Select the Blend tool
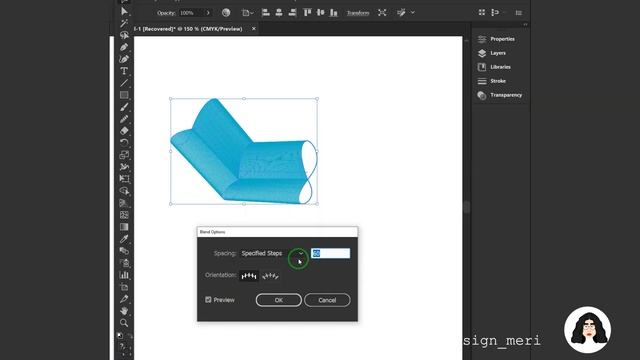The image size is (640, 360). (124, 251)
